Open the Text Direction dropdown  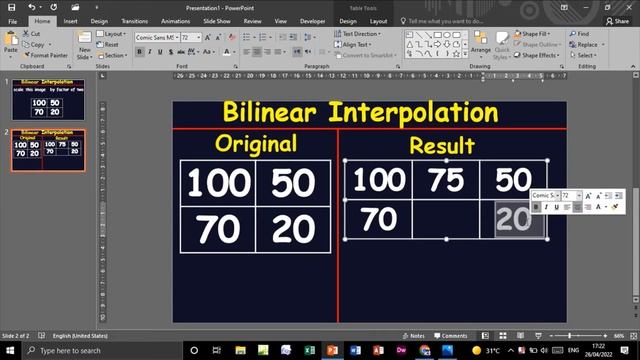pyautogui.click(x=358, y=33)
